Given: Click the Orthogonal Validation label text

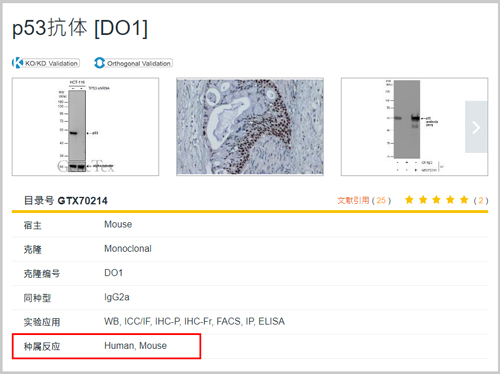Looking at the screenshot, I should click(139, 63).
